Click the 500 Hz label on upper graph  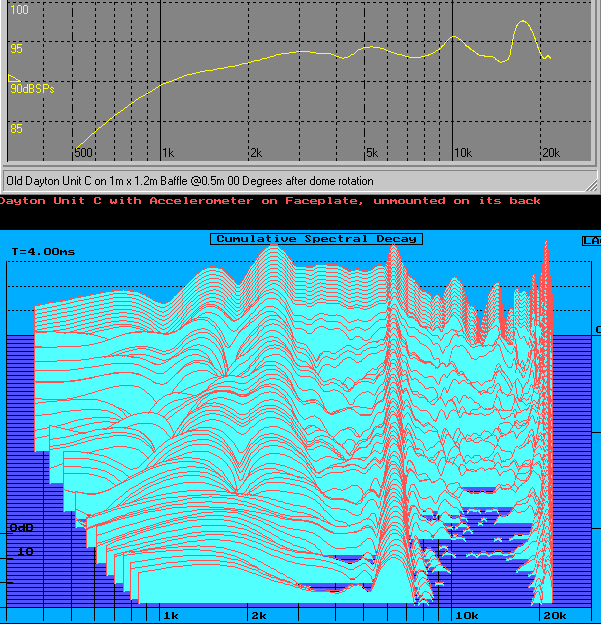83,153
